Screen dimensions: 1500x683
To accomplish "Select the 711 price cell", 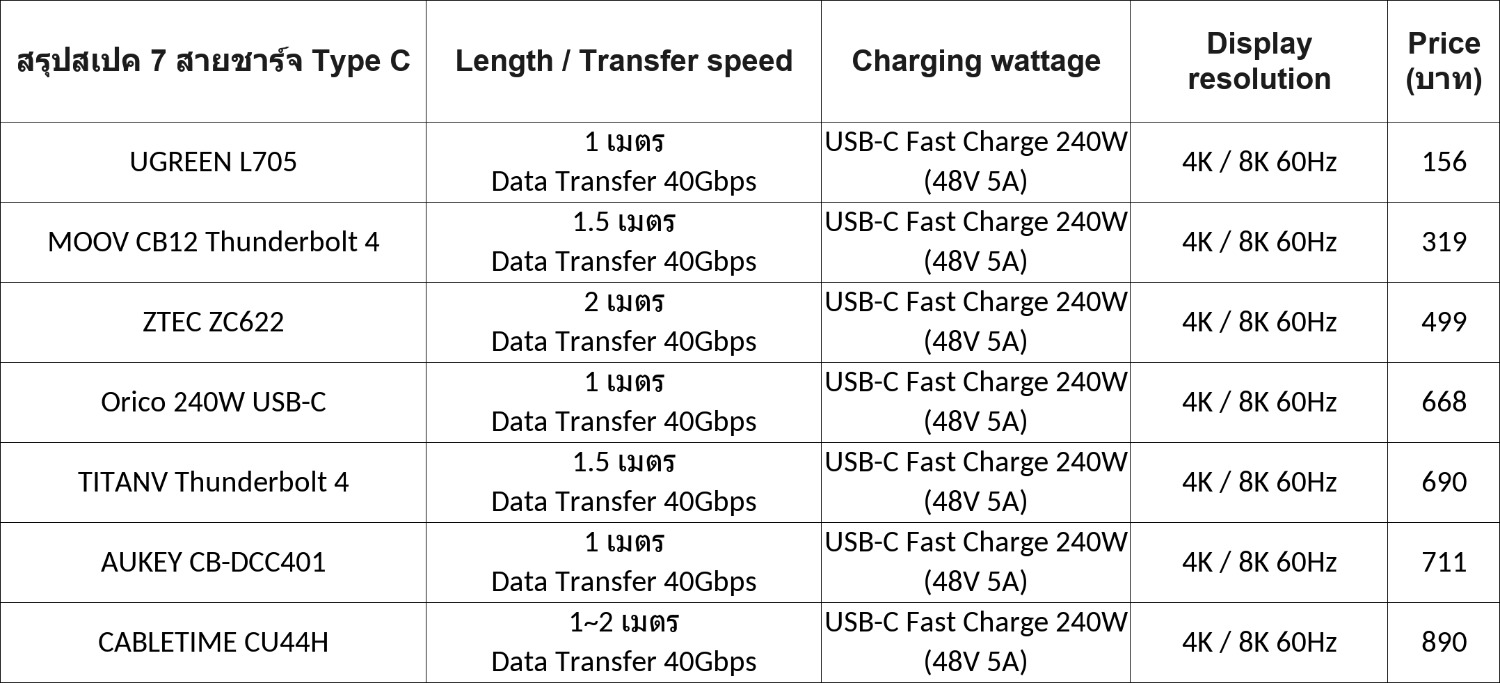I will 1443,562.
